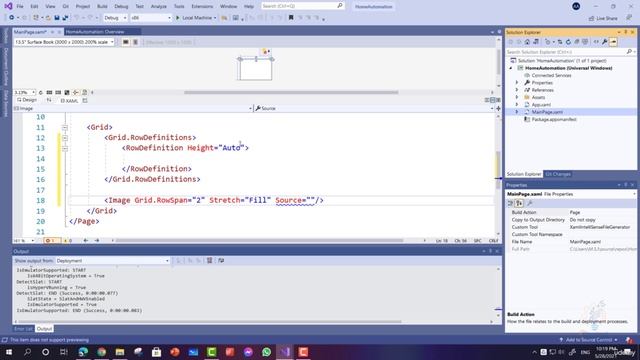The image size is (640, 360).
Task: Click Add to Source Control
Action: 589,340
